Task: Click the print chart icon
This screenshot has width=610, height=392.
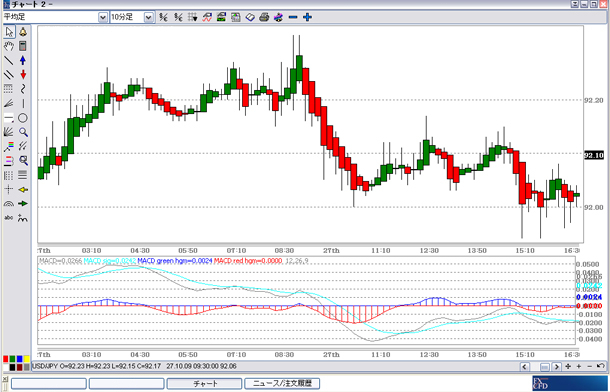Action: point(264,17)
